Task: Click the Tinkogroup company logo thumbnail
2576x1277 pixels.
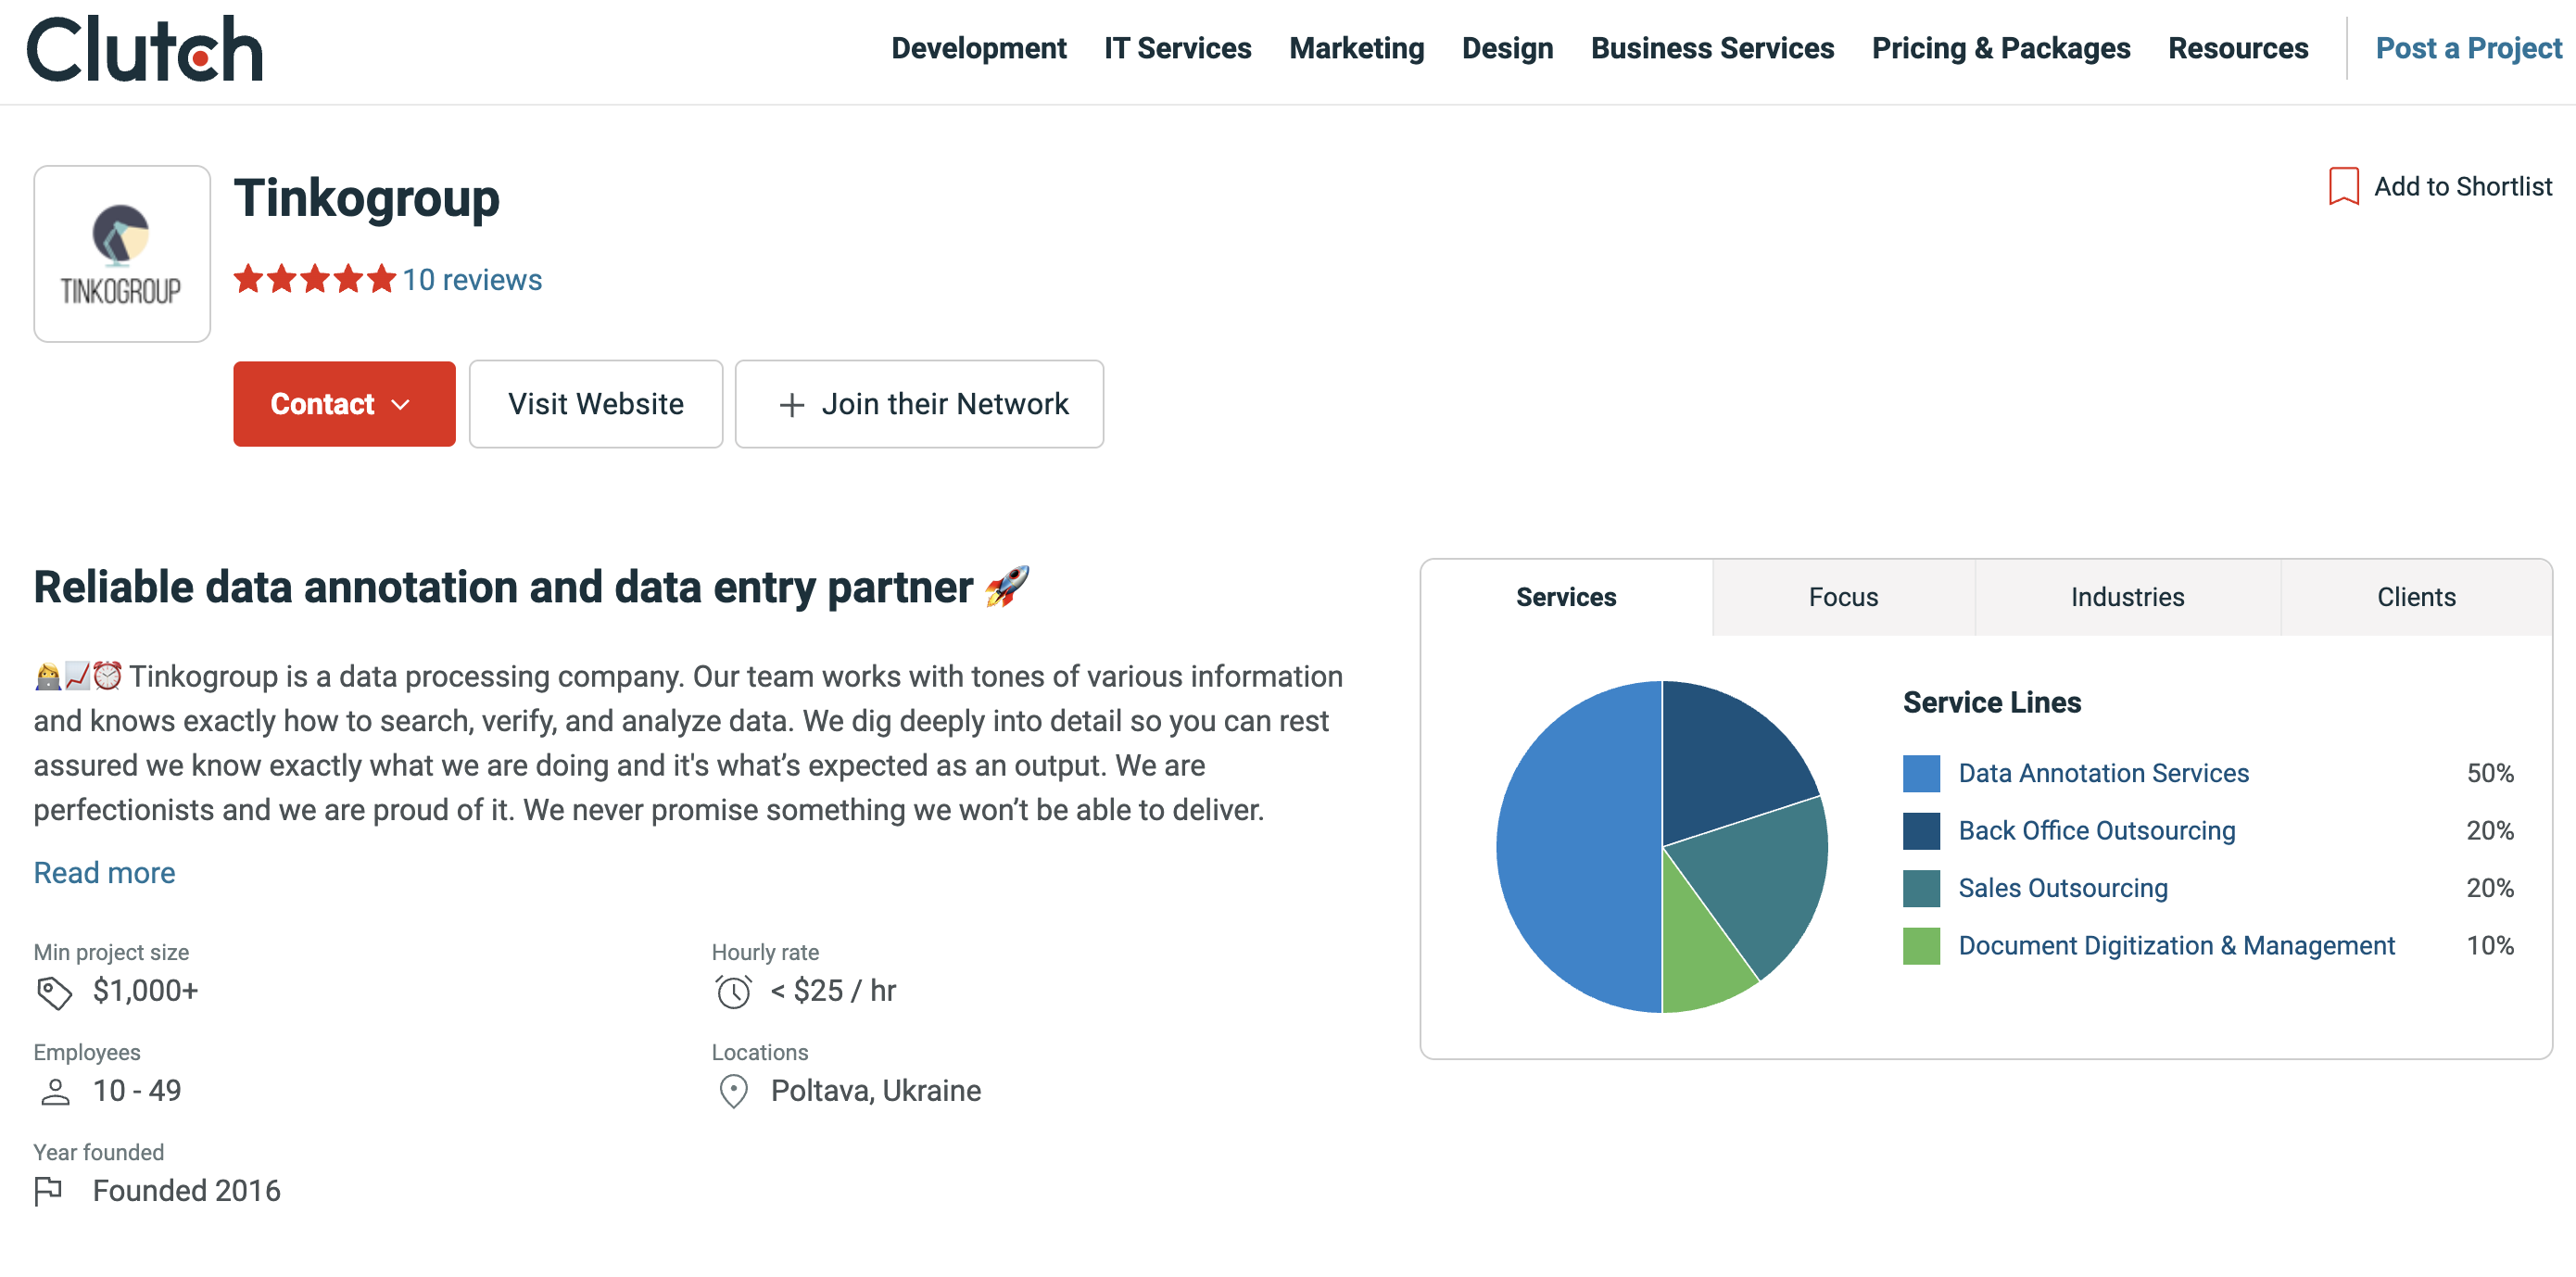Action: pyautogui.click(x=122, y=254)
